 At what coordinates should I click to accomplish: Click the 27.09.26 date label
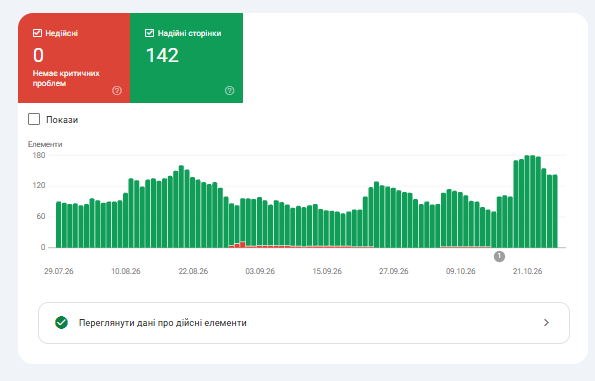point(394,271)
